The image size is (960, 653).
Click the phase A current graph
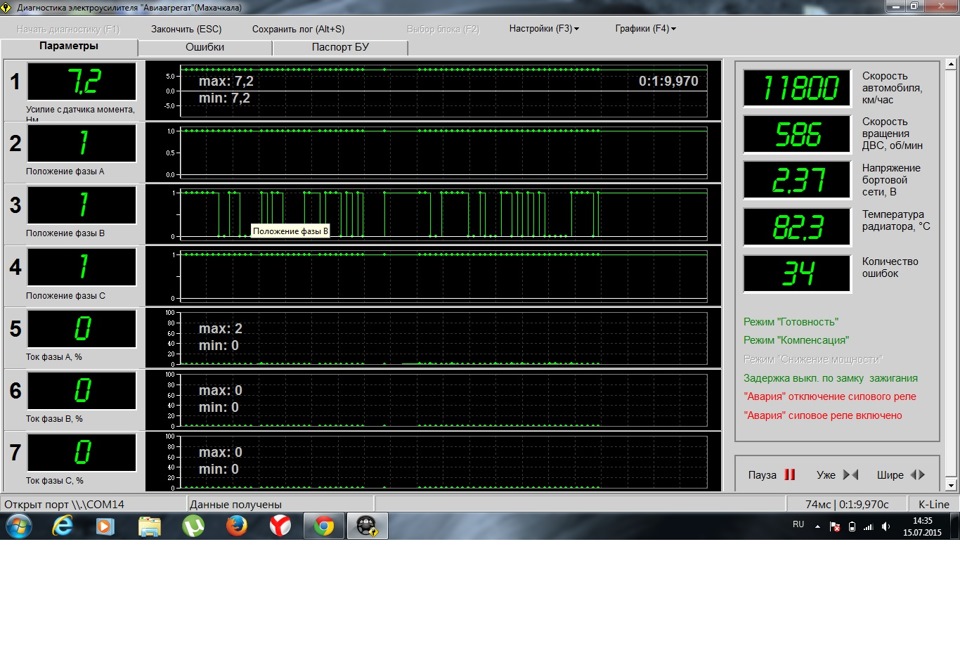click(x=433, y=337)
